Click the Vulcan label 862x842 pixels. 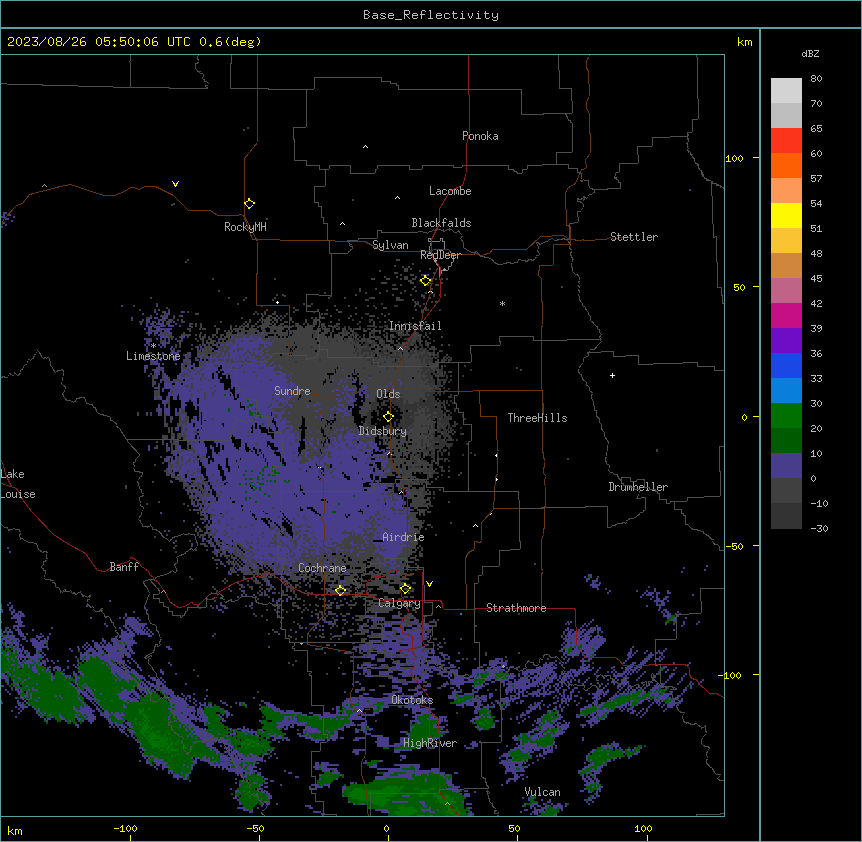point(543,792)
